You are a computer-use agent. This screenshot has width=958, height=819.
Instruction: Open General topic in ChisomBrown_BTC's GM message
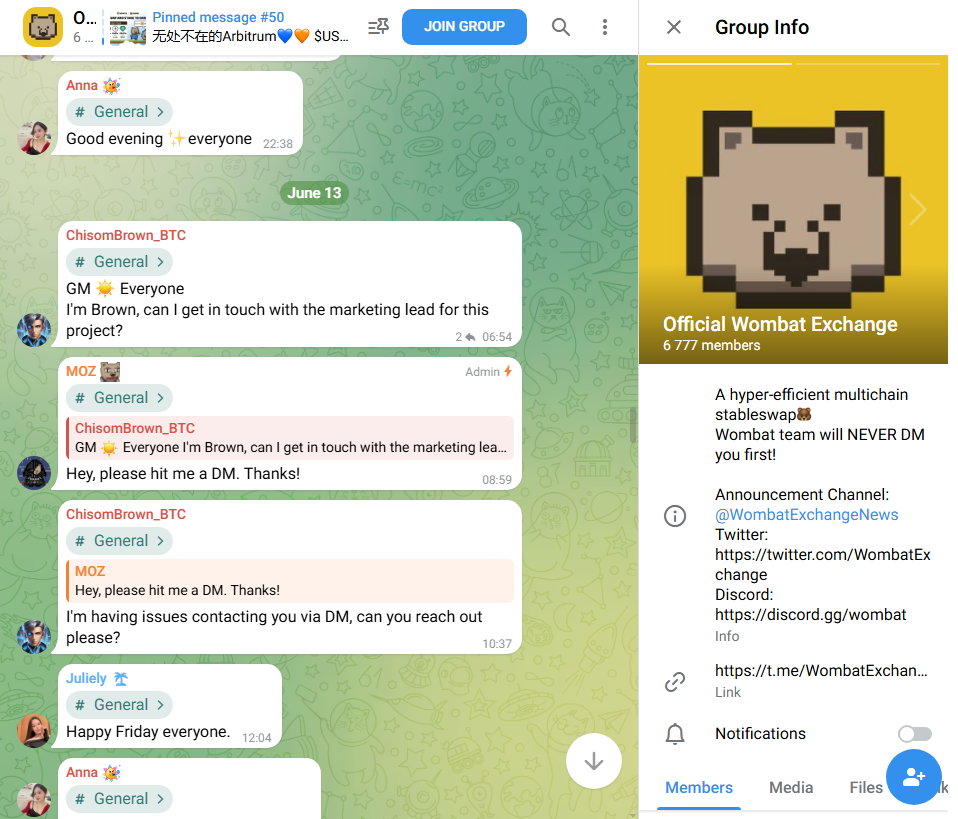tap(119, 262)
